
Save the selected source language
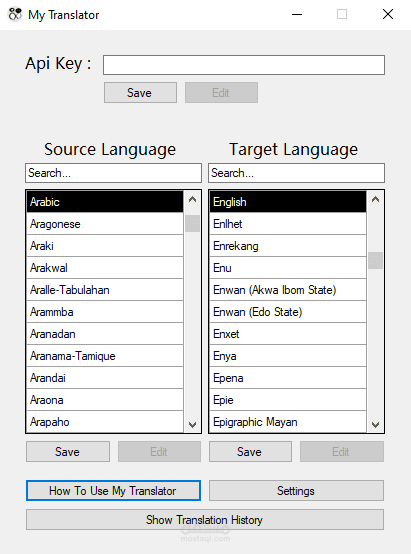click(x=68, y=452)
